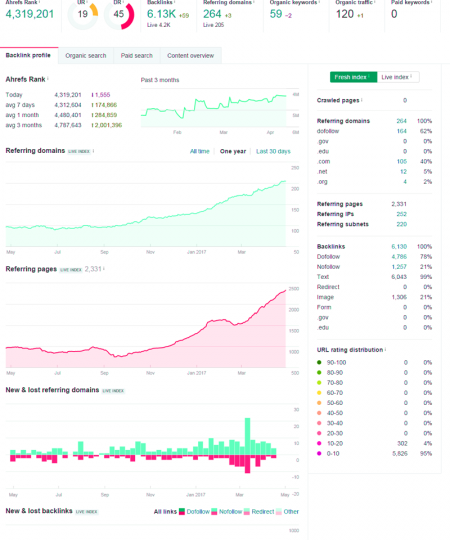Click the 60-70 URL rating yellow dot
Image resolution: width=450 pixels, height=540 pixels.
tap(319, 393)
